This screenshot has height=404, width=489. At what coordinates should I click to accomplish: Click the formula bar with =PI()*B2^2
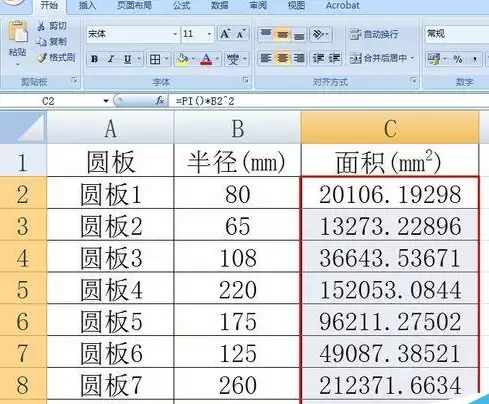click(330, 101)
